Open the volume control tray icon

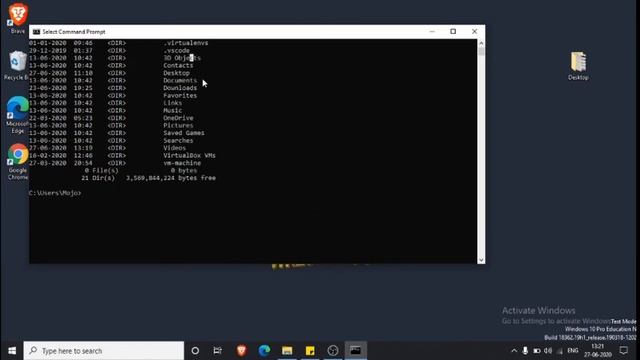coord(548,351)
